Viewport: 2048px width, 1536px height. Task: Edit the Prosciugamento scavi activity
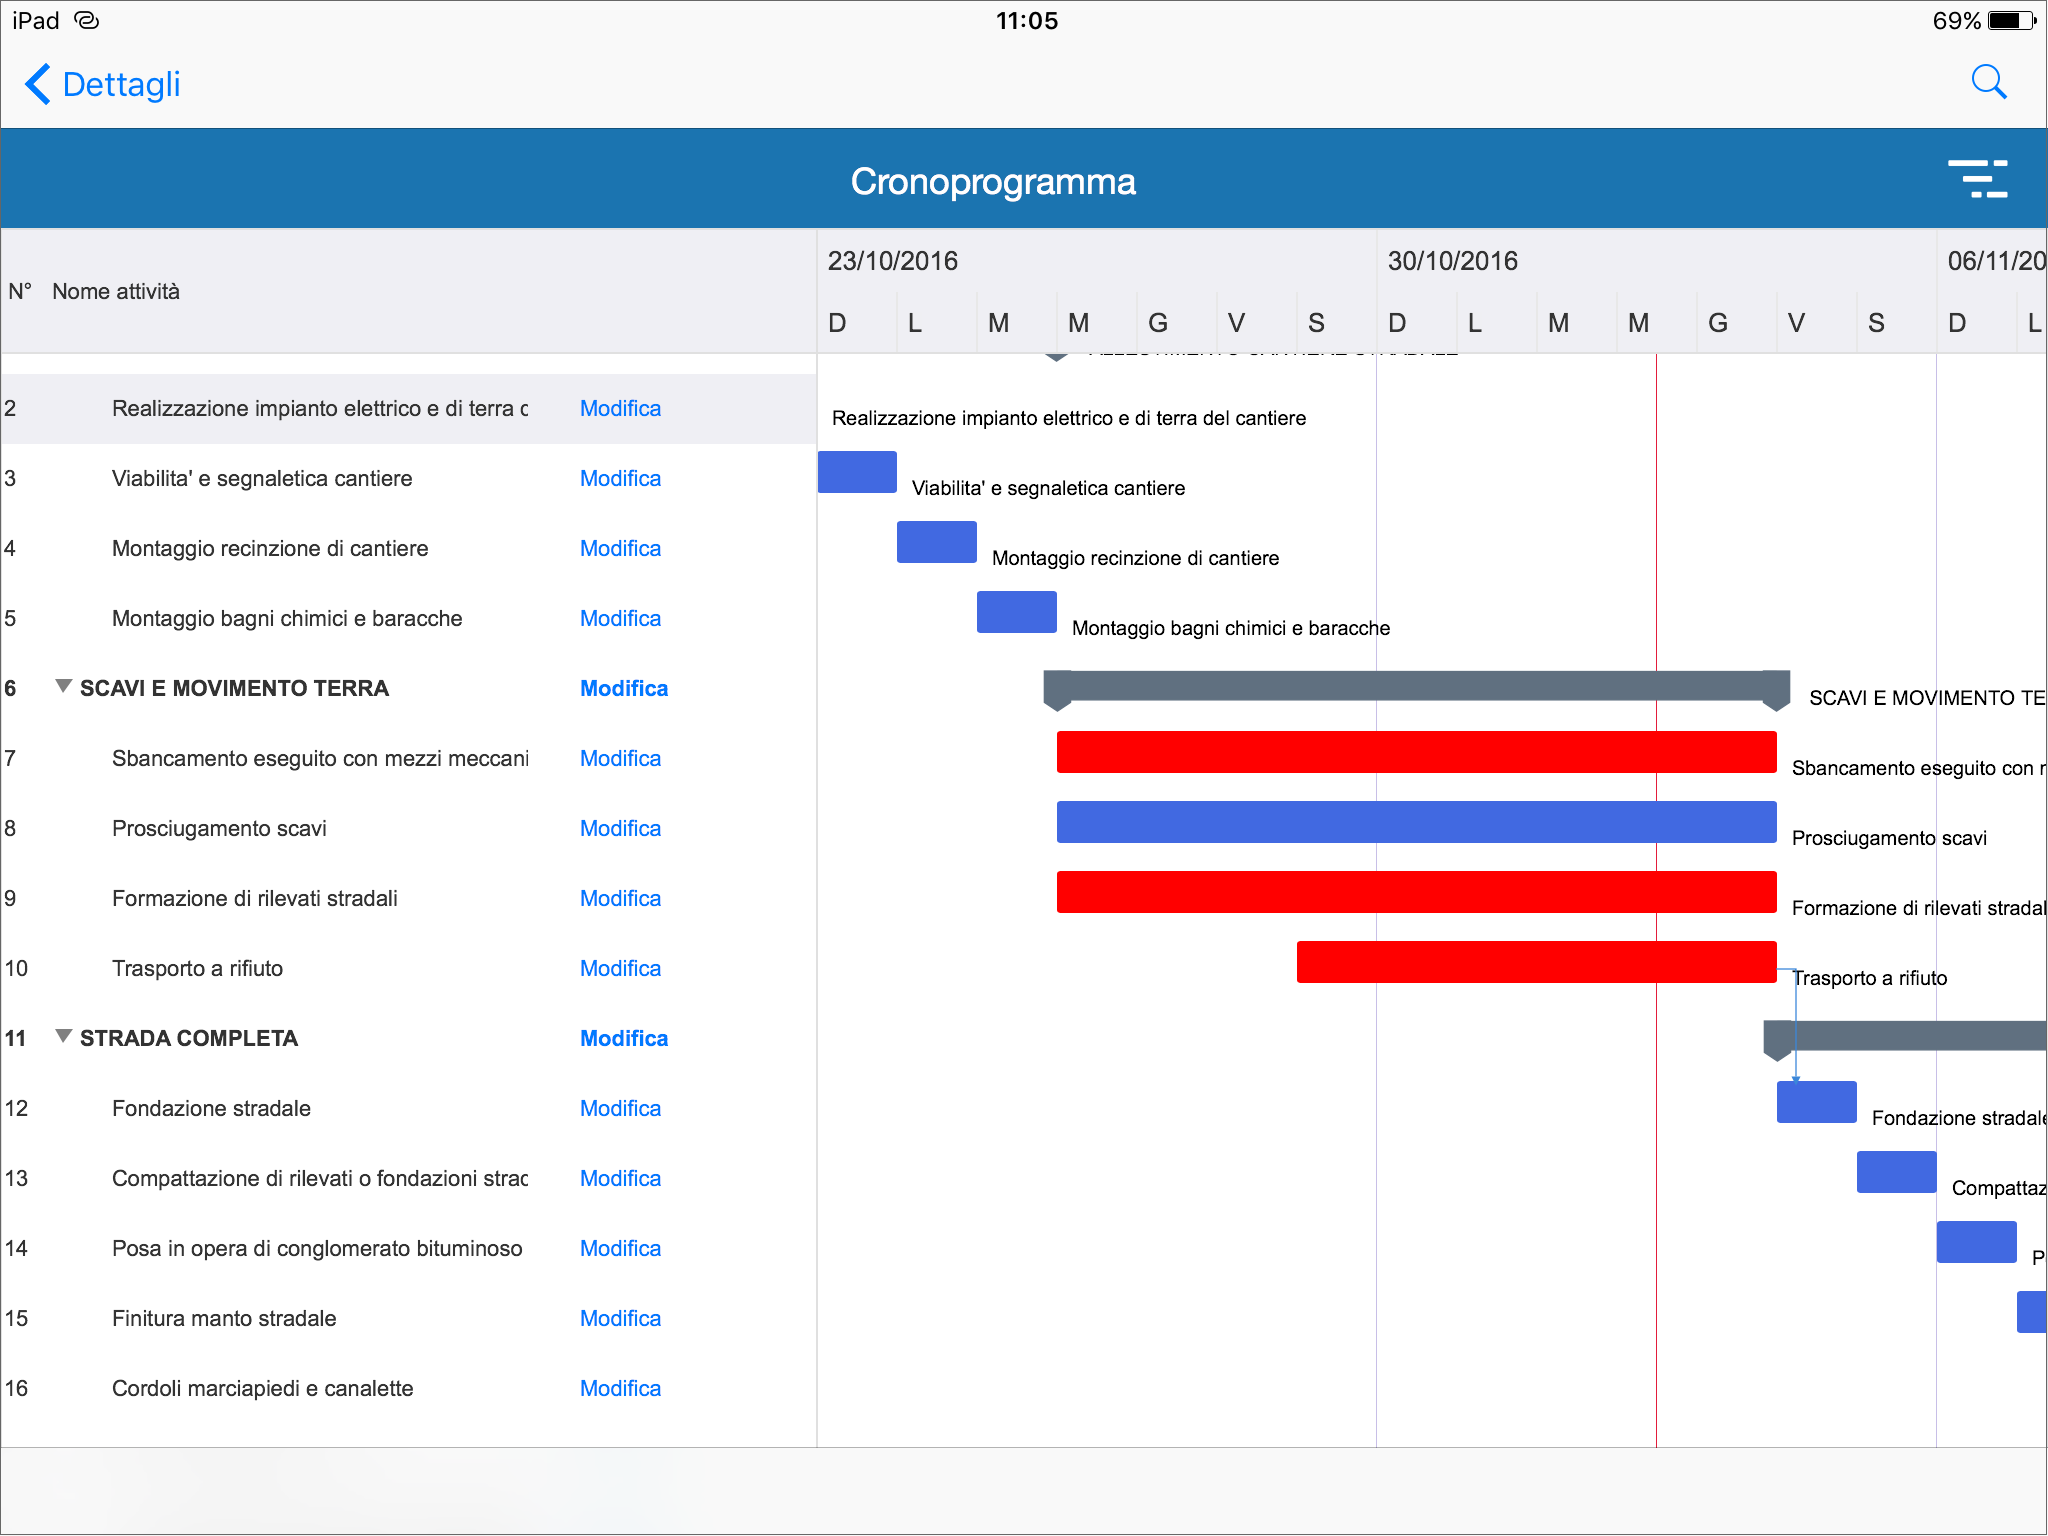(x=620, y=829)
